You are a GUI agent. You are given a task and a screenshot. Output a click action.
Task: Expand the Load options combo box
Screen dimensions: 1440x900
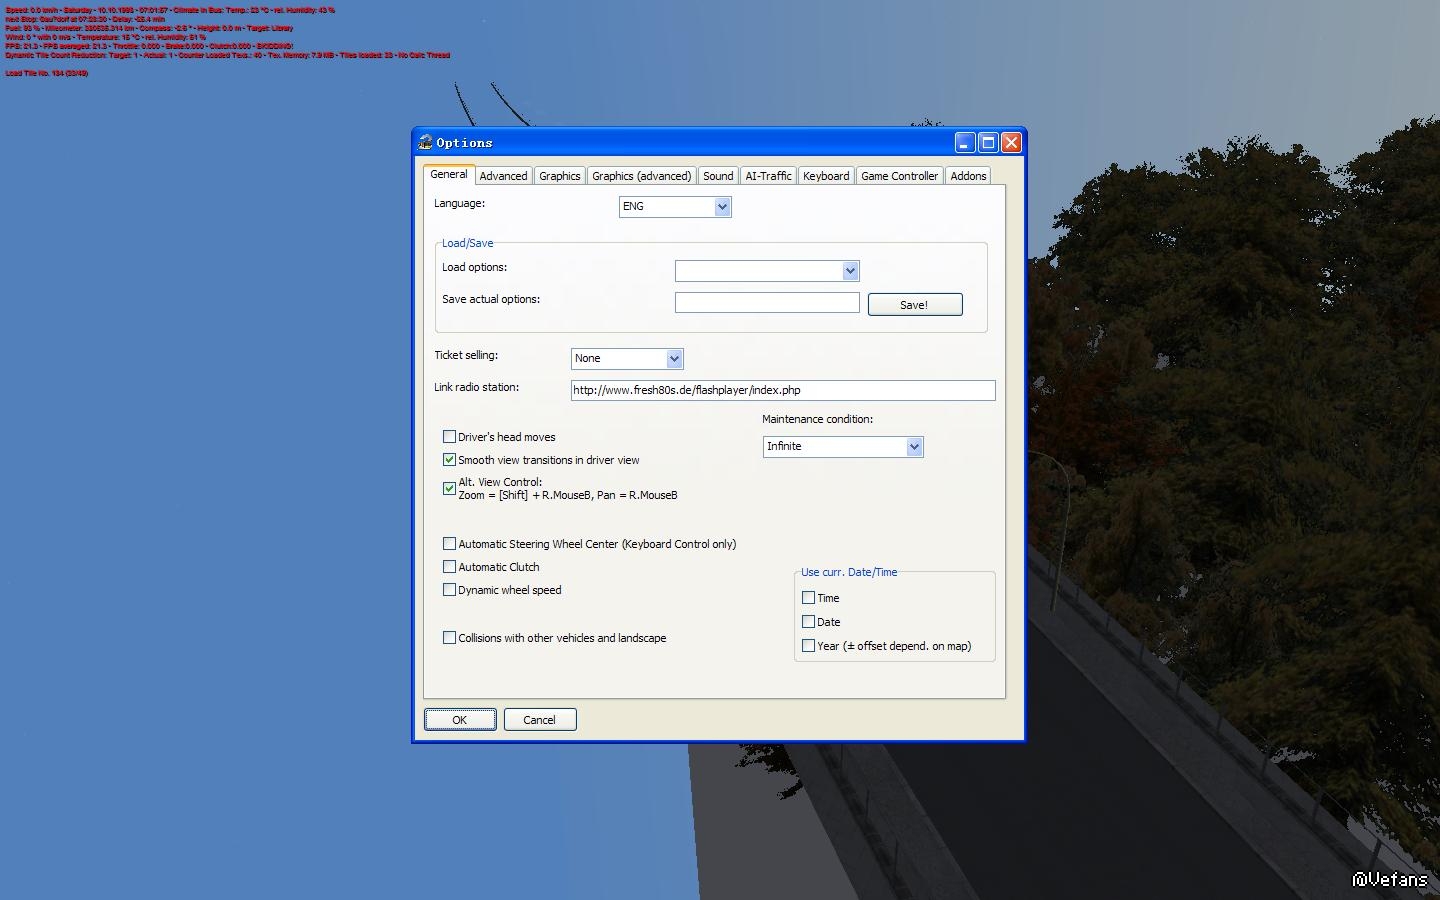click(x=849, y=271)
